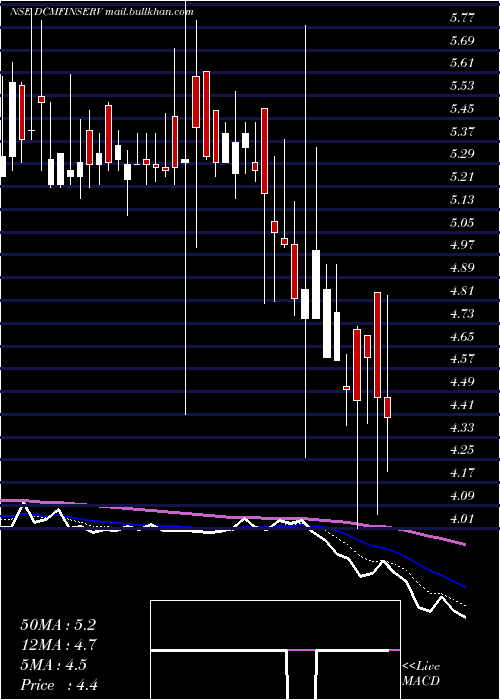Click the blue moving average line's right end
500x700 pixels.
463,585
